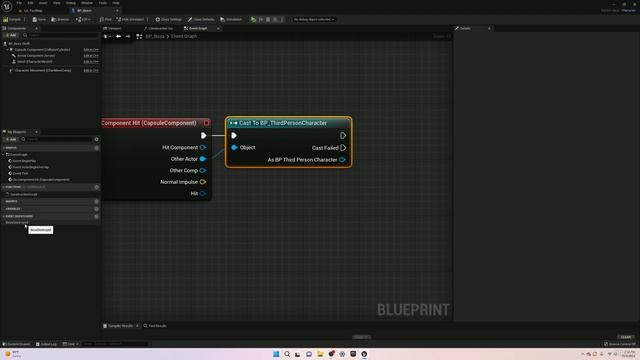Select Event Tick in My Blueprint

pyautogui.click(x=20, y=173)
